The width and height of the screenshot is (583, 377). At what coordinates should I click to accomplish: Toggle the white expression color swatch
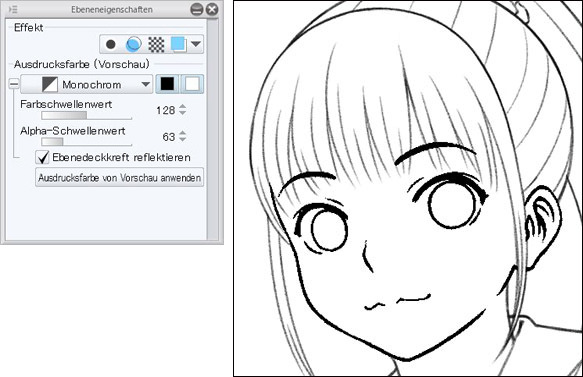(x=192, y=84)
